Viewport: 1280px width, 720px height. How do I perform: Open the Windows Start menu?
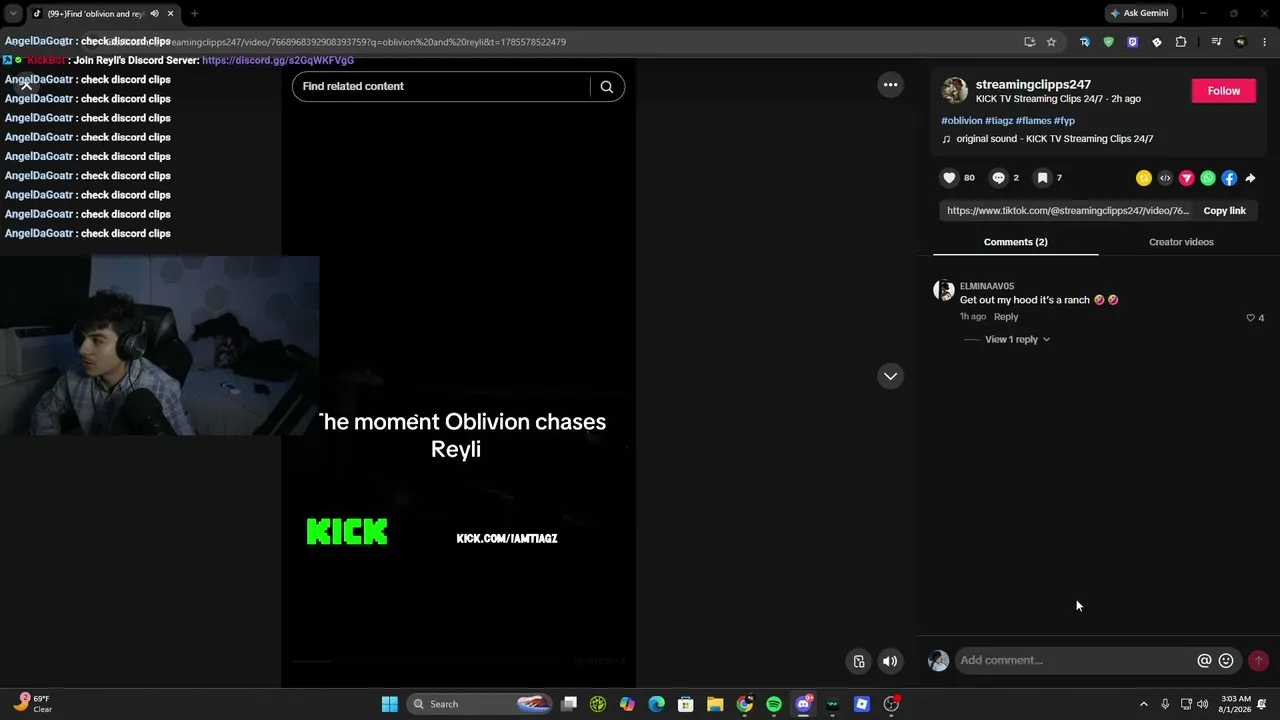pos(389,704)
